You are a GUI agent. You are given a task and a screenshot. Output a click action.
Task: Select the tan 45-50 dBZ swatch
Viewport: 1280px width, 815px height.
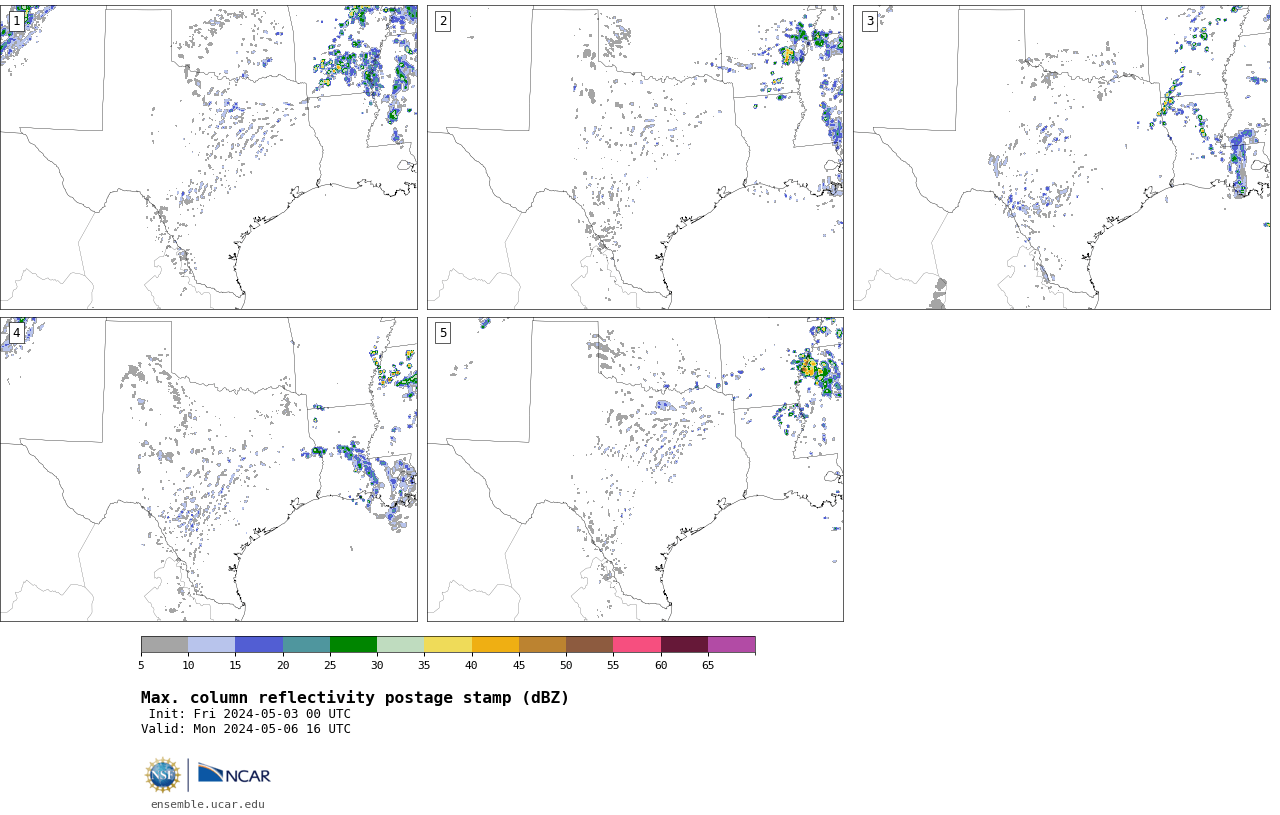[542, 644]
